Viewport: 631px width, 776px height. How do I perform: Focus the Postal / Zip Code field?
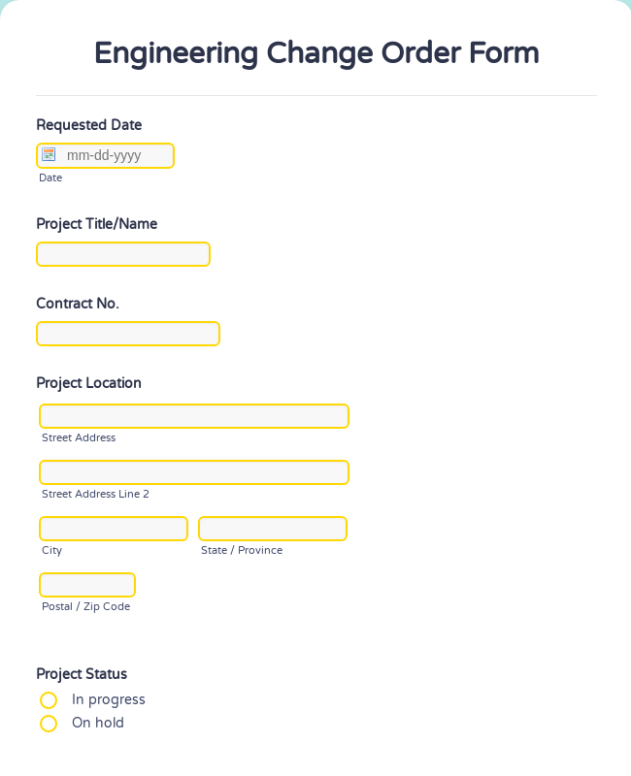coord(87,585)
